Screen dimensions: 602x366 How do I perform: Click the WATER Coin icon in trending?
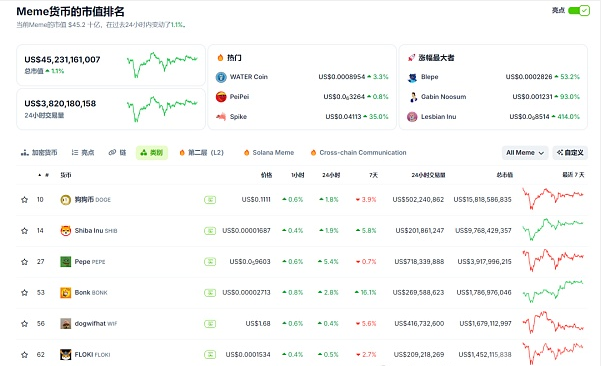pos(221,77)
